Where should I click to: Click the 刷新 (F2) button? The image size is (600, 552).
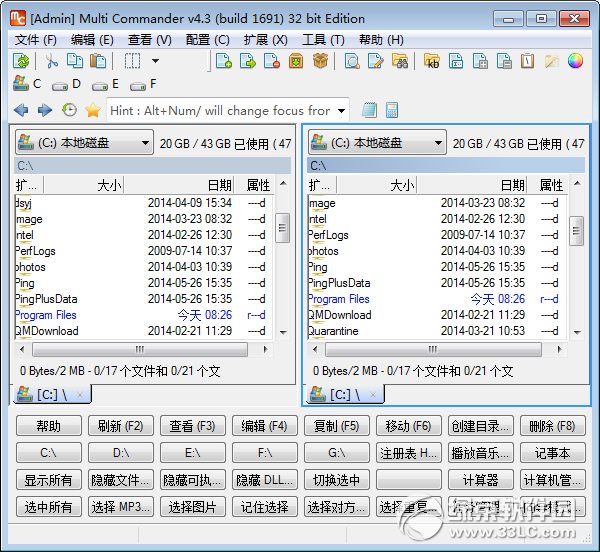(121, 426)
